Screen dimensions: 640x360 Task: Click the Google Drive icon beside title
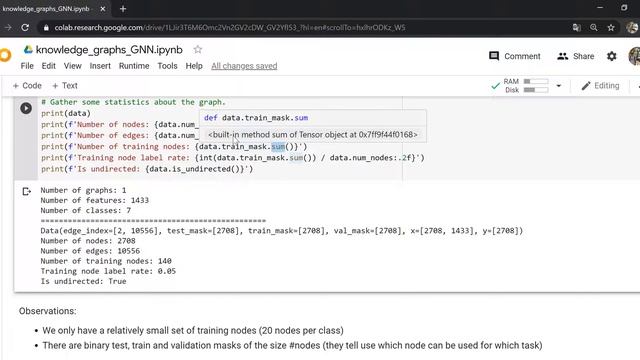tap(28, 49)
